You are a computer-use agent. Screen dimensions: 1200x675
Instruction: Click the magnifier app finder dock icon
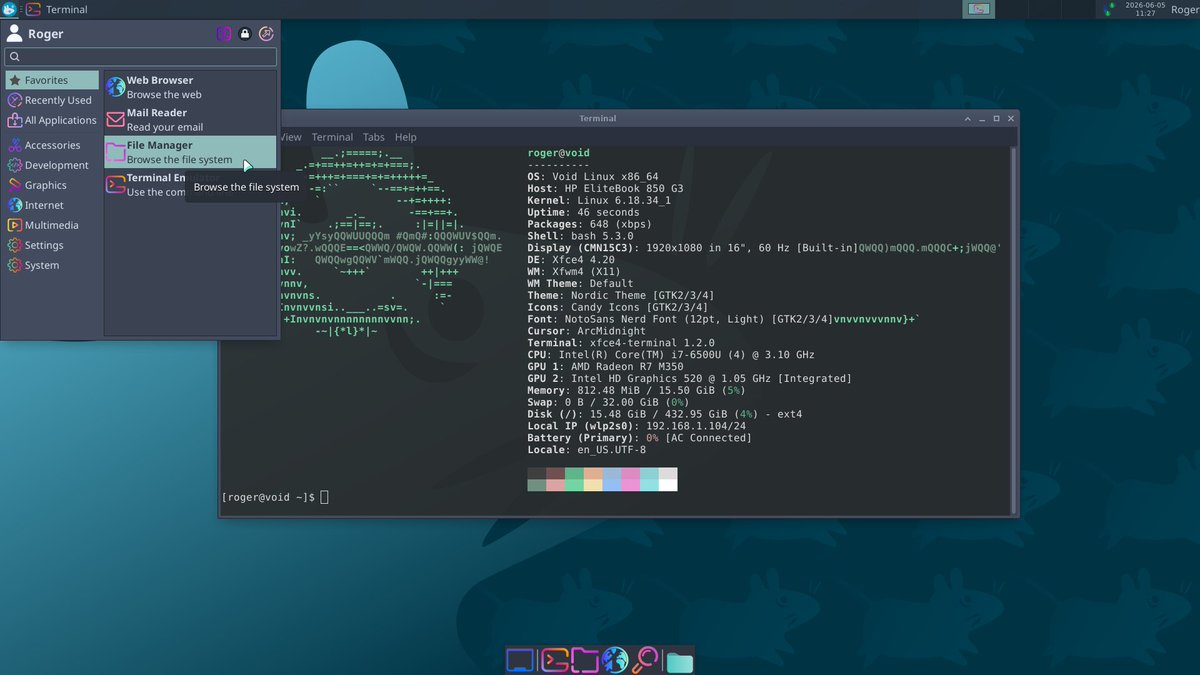click(645, 660)
